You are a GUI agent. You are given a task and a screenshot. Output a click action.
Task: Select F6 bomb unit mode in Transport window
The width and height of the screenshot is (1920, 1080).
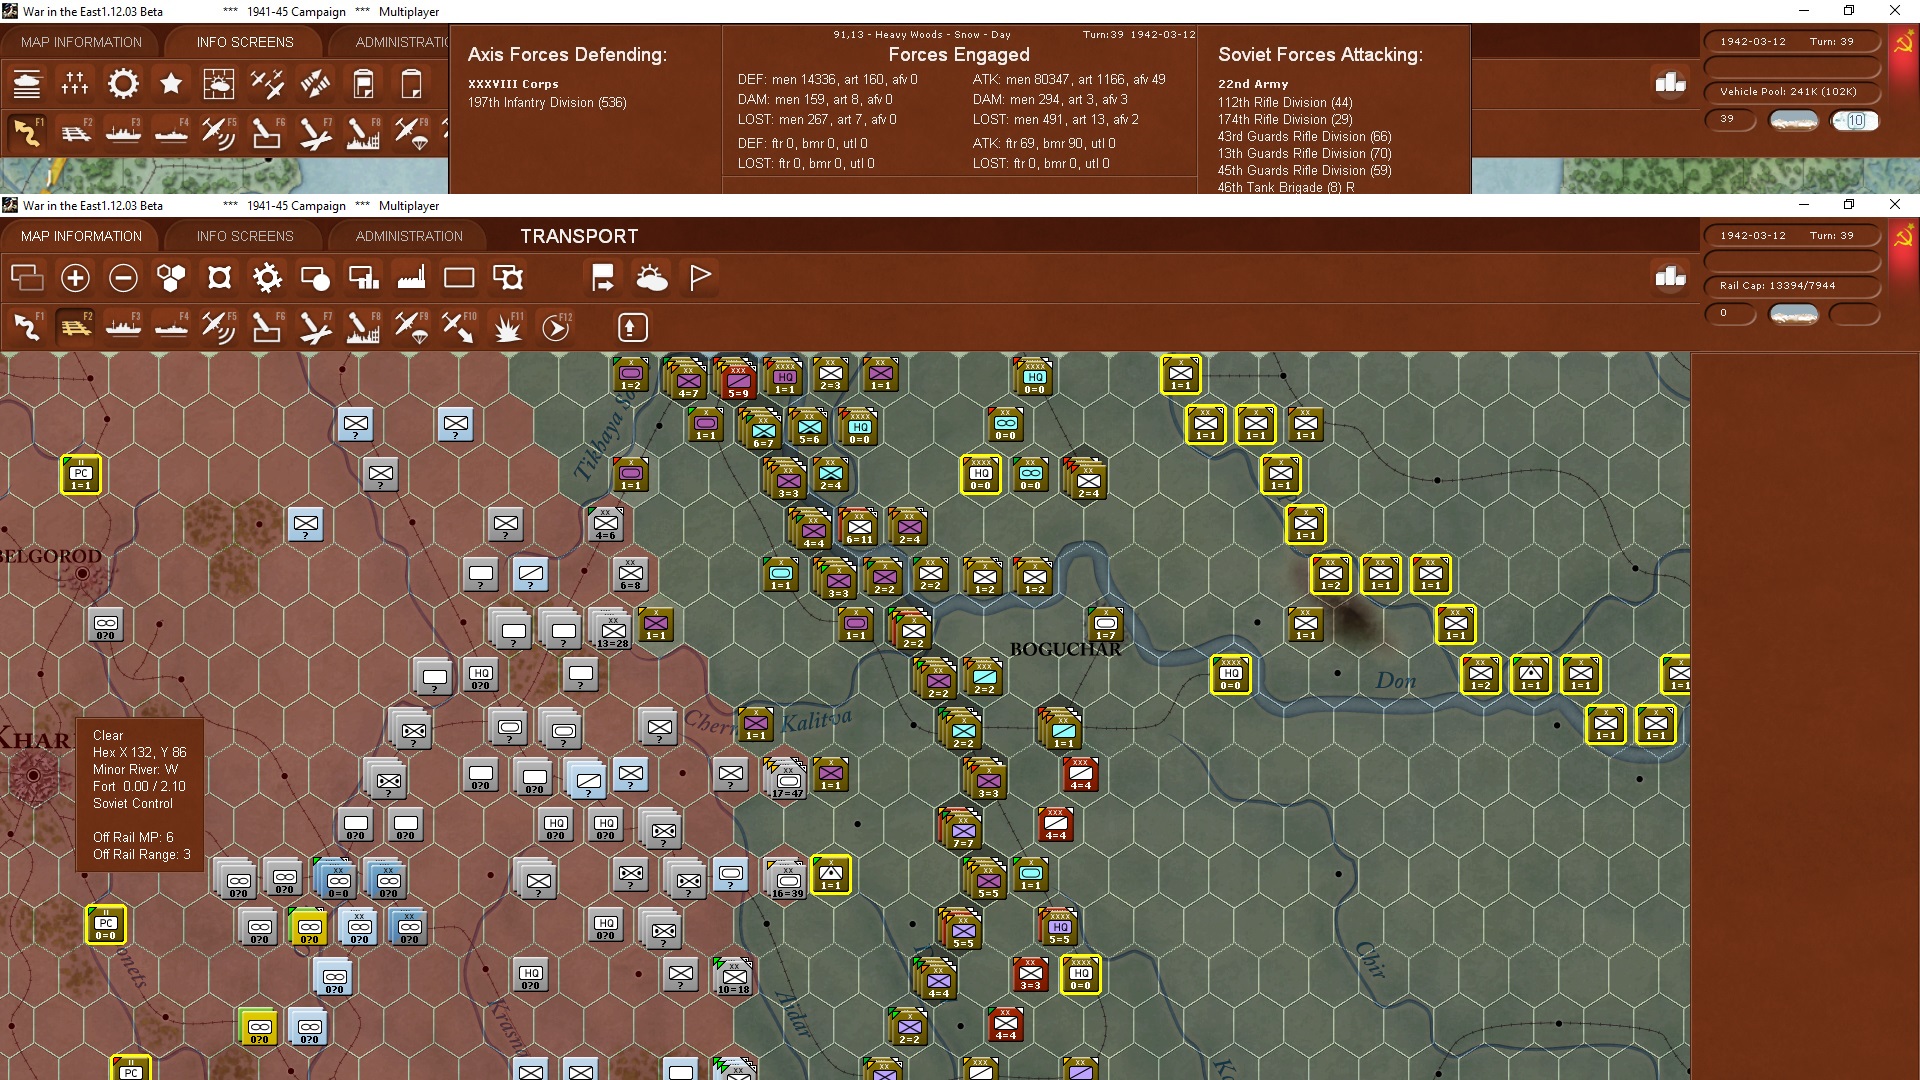[x=267, y=327]
